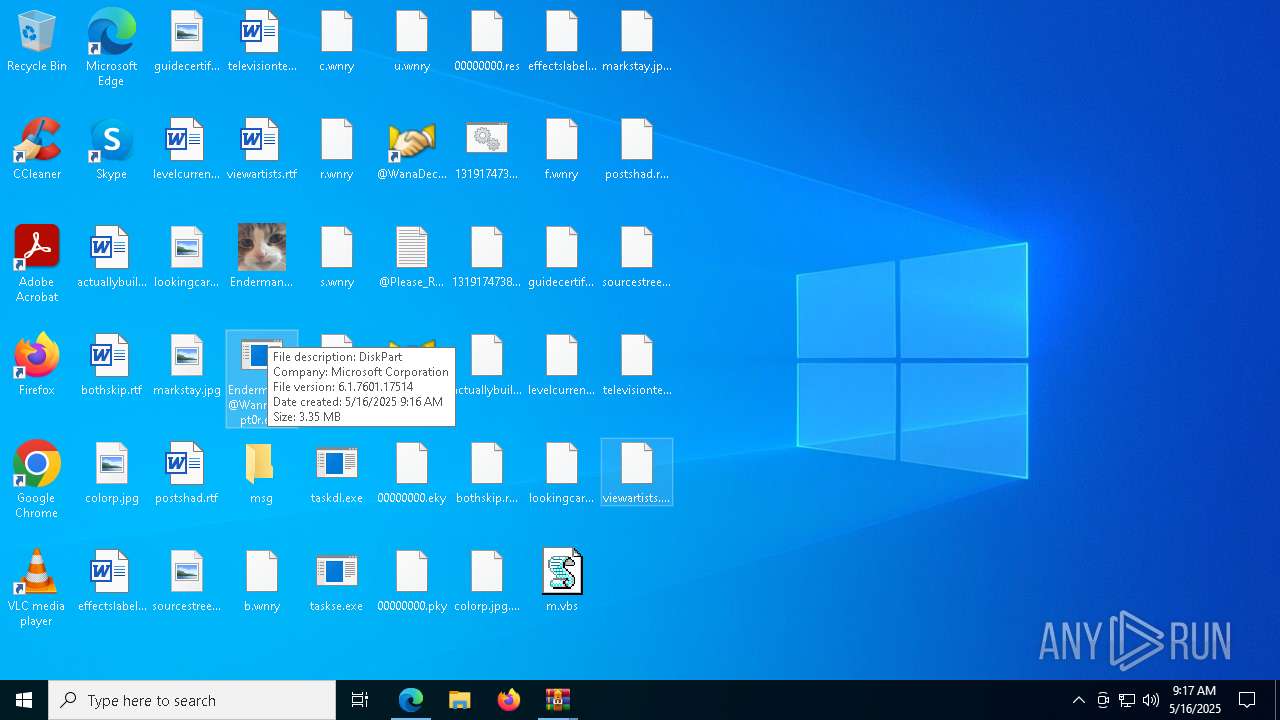Screen dimensions: 1280x720
Task: Open the clock showing 9:17 AM
Action: pyautogui.click(x=1195, y=700)
